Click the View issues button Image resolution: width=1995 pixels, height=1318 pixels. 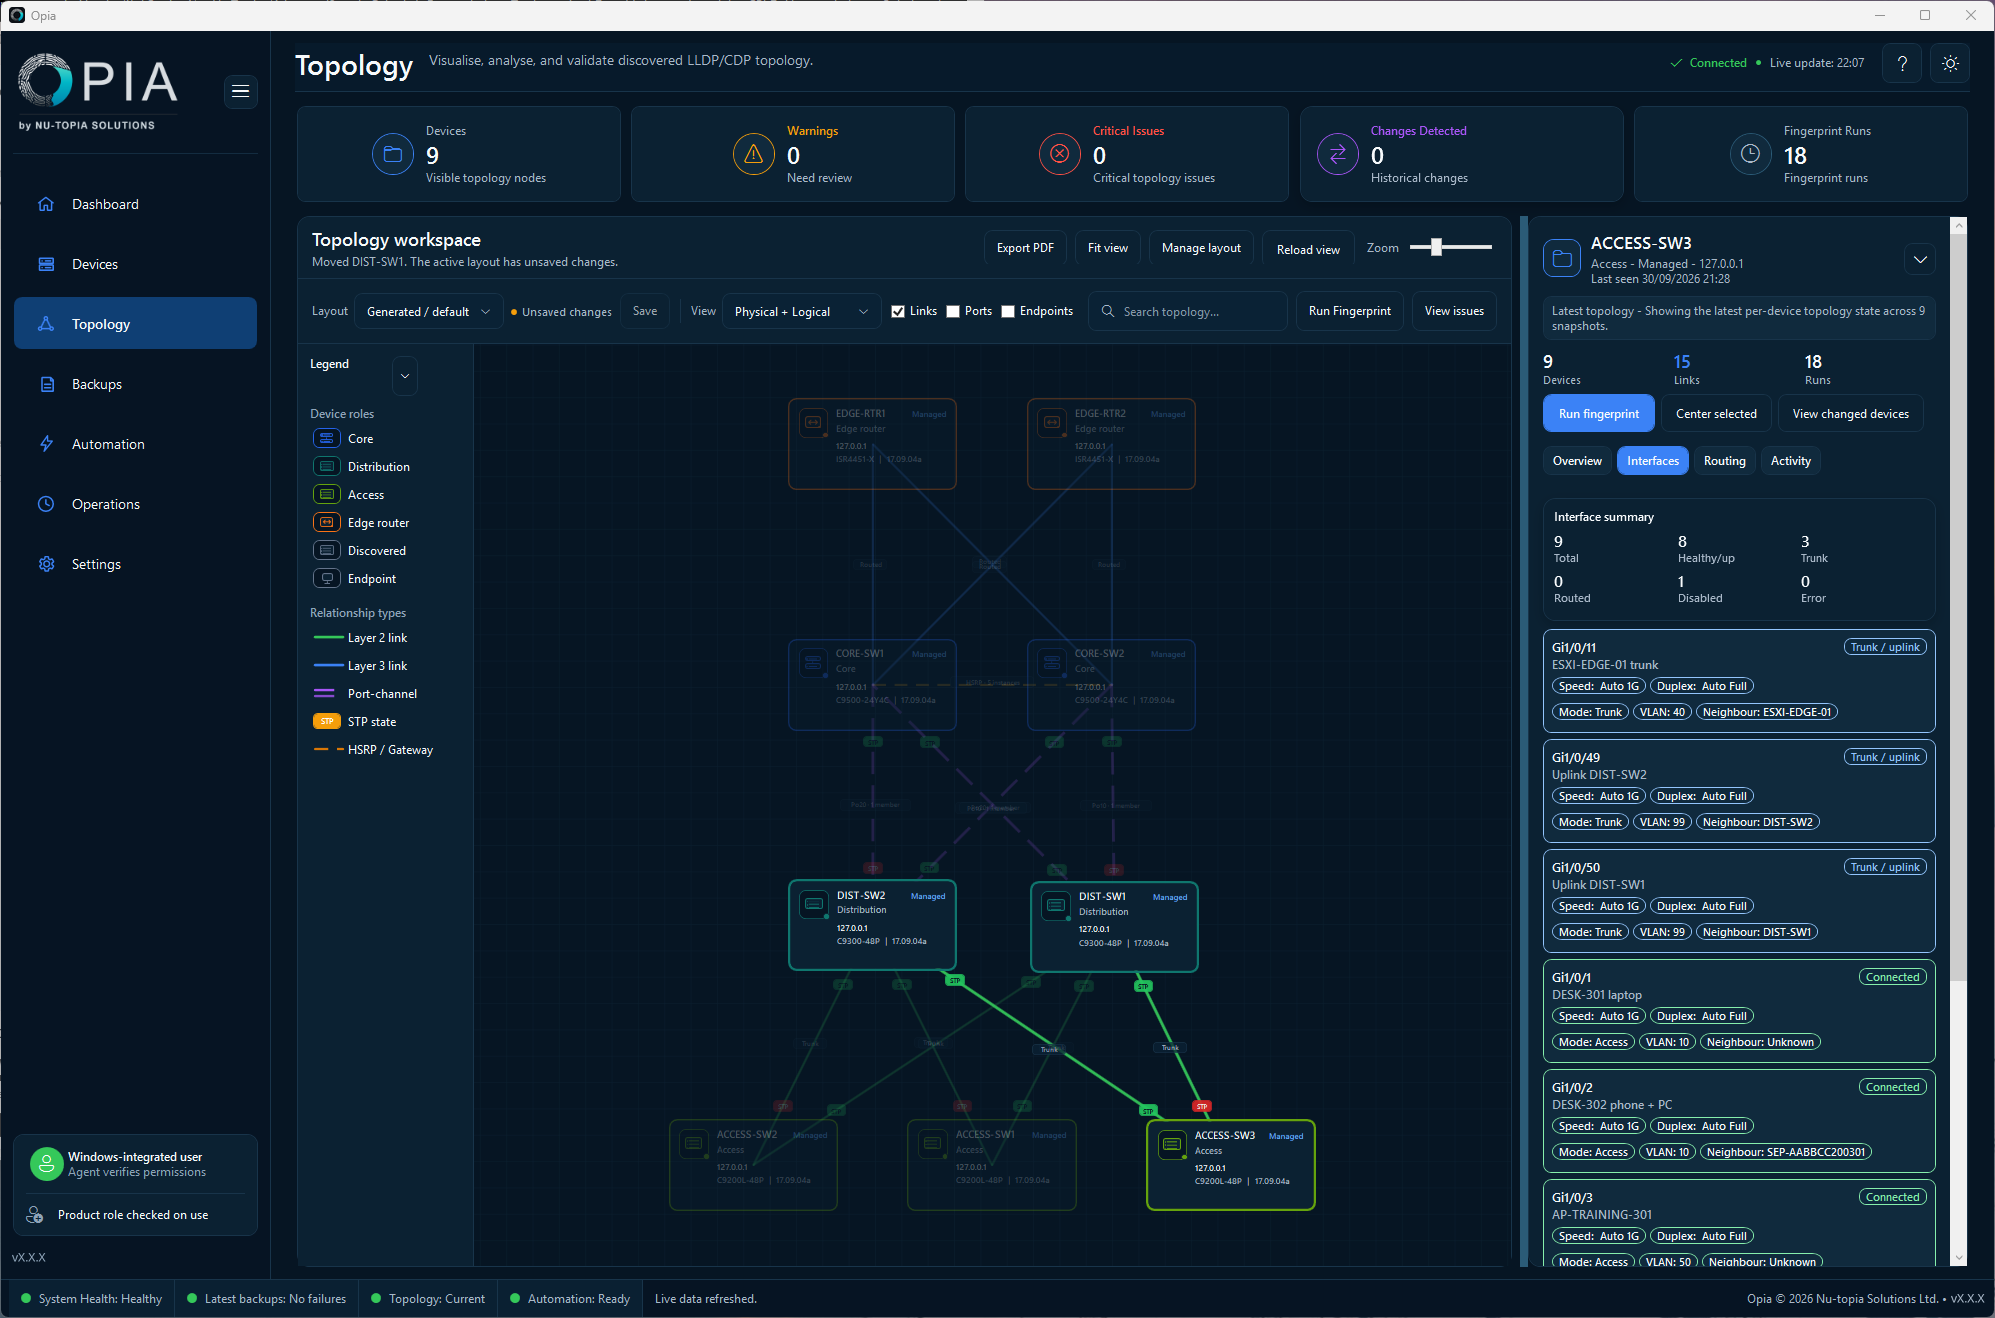1454,312
